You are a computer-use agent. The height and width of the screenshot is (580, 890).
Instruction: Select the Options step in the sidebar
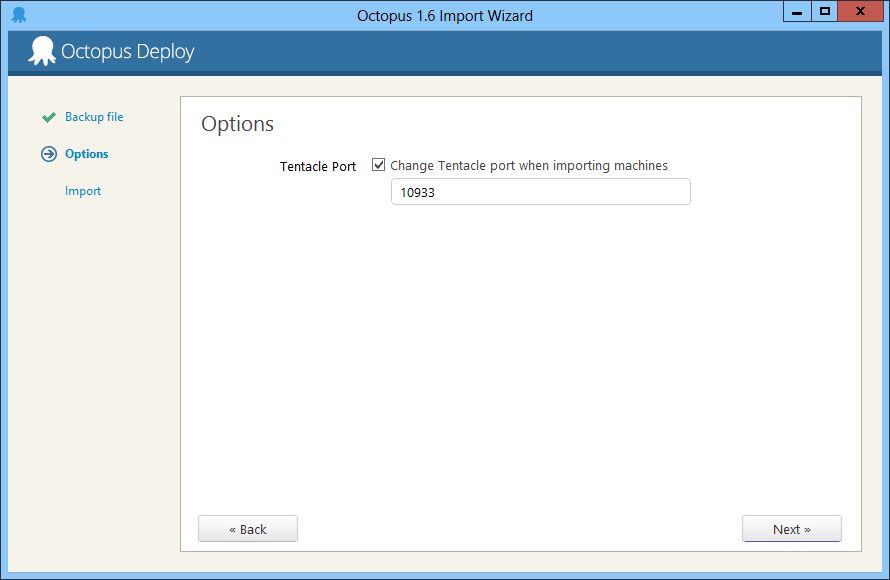tap(86, 154)
